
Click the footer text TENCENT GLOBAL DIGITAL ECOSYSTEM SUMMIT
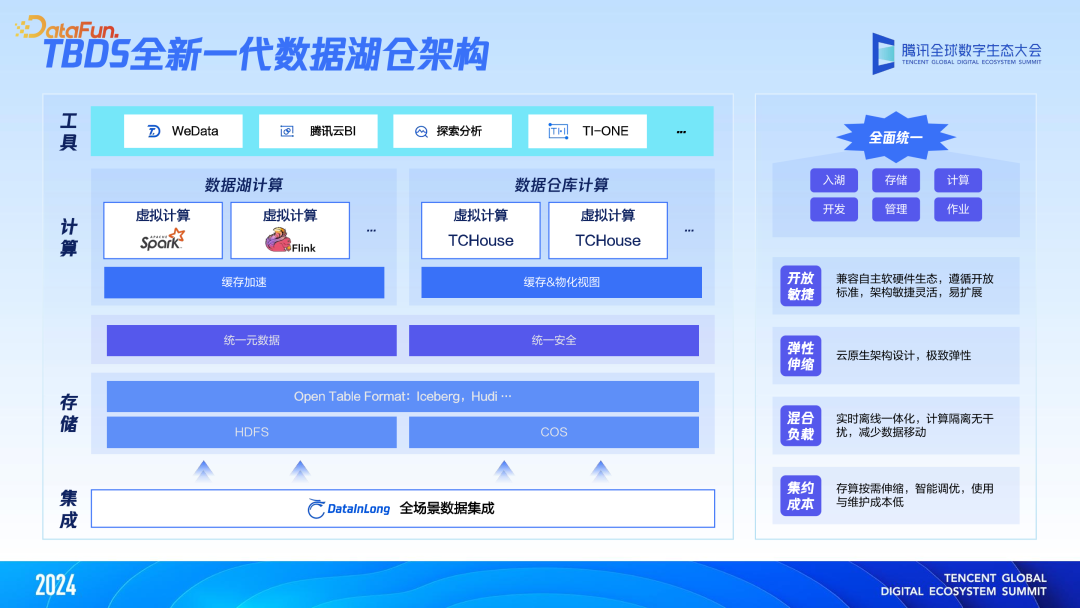pos(964,585)
